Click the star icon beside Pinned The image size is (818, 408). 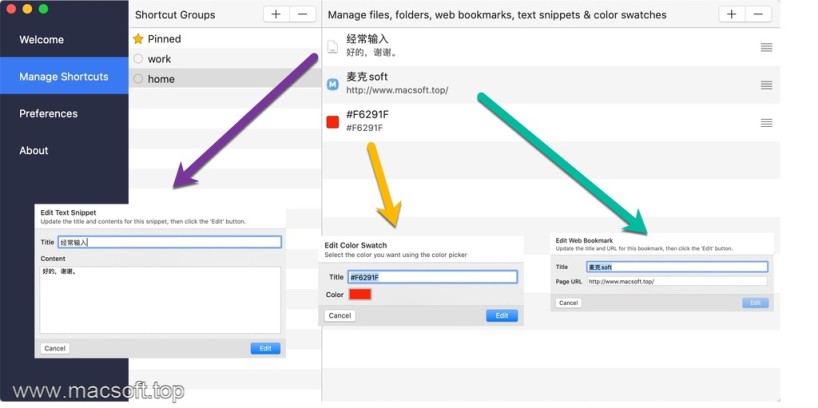(138, 39)
